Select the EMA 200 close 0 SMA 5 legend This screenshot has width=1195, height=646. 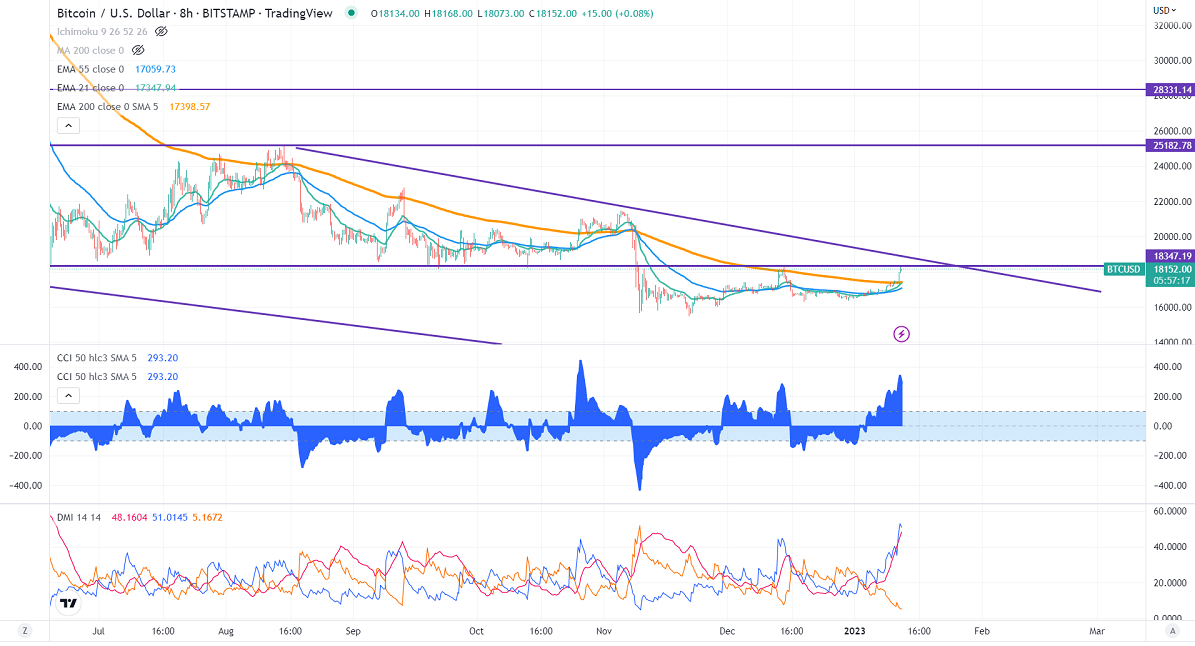coord(107,107)
